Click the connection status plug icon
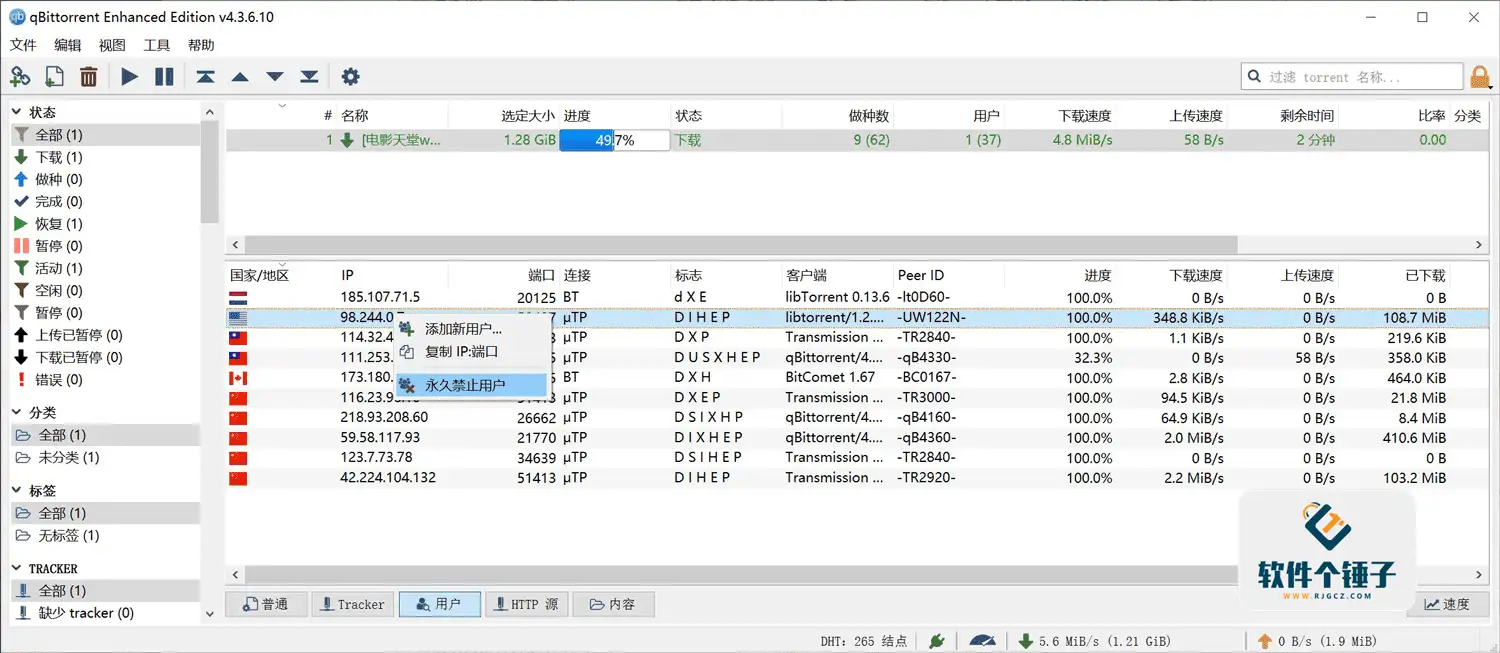 click(x=935, y=640)
